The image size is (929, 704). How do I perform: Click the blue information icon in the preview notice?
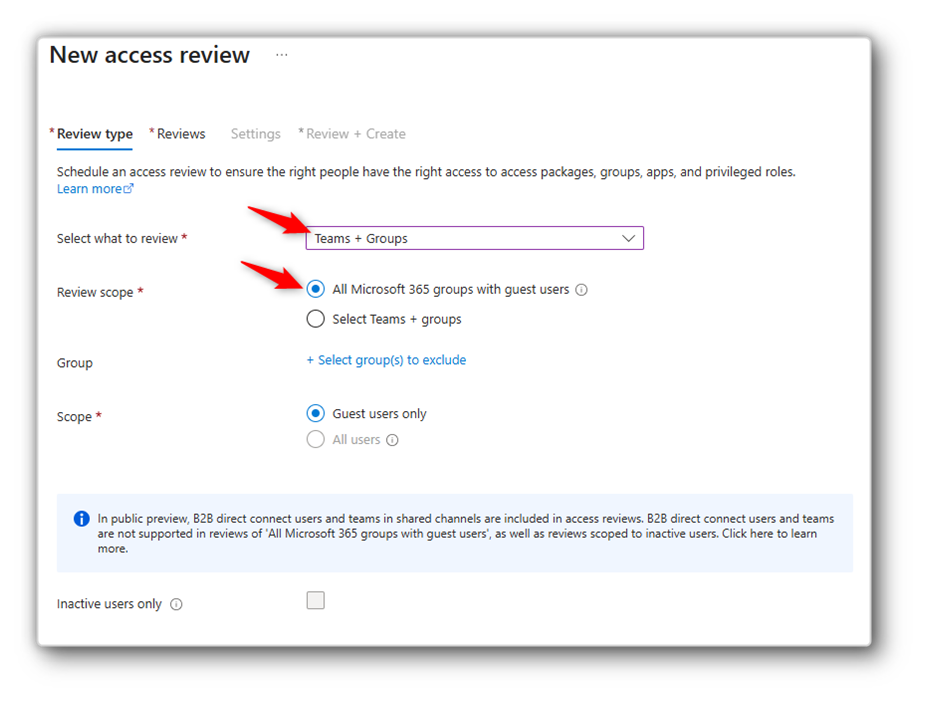click(x=82, y=519)
